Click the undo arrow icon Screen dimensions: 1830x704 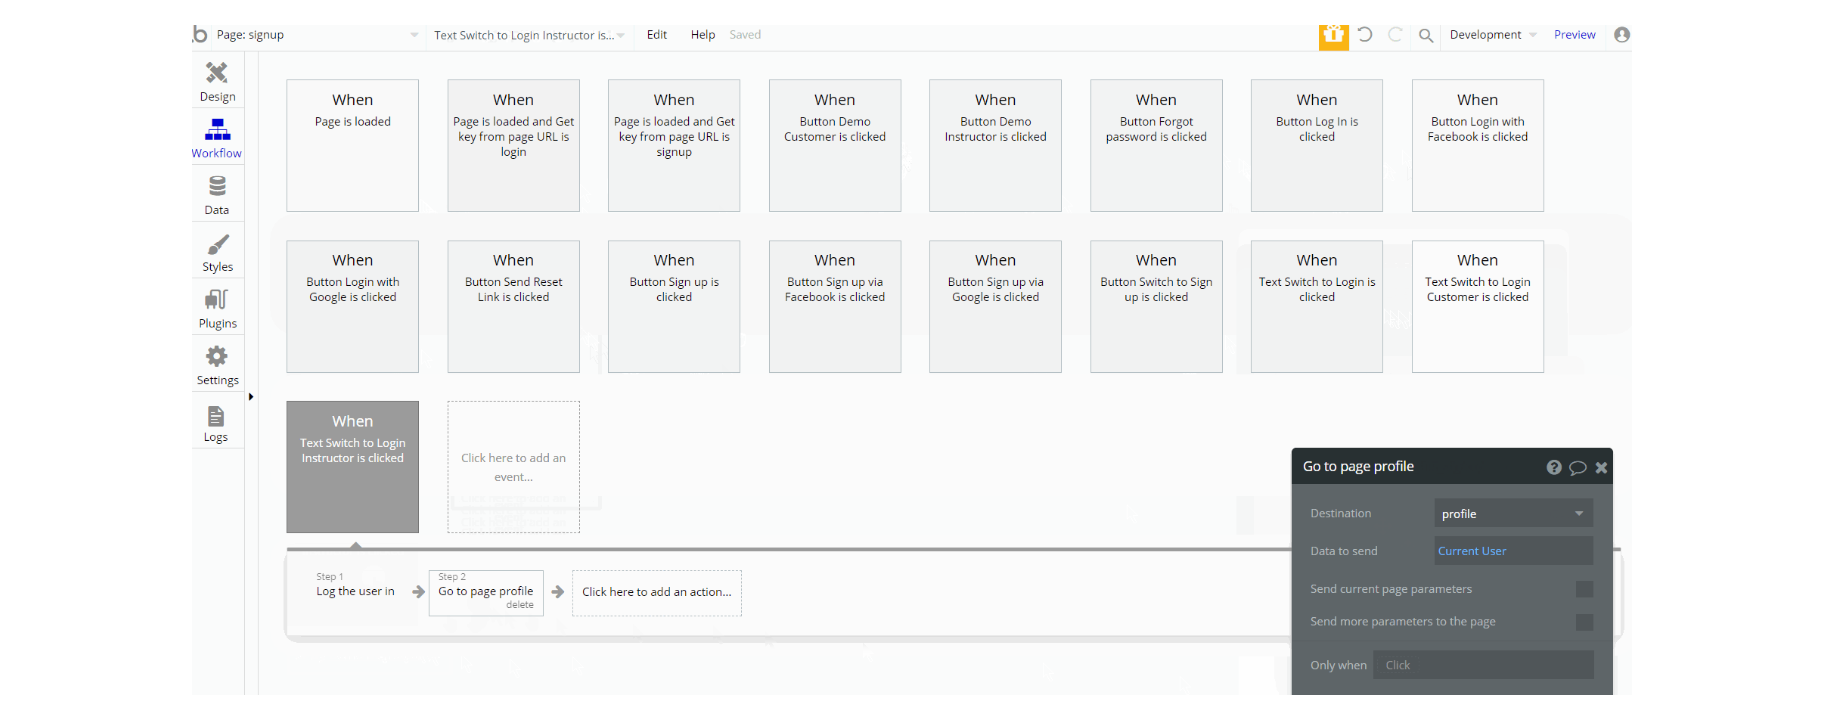coord(1365,35)
